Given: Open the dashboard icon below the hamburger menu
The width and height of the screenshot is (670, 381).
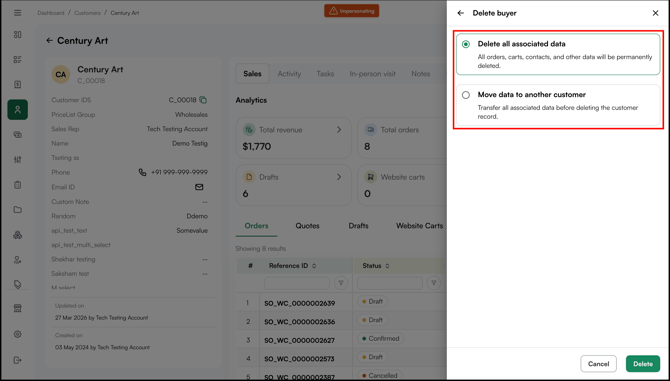Looking at the screenshot, I should pyautogui.click(x=18, y=35).
